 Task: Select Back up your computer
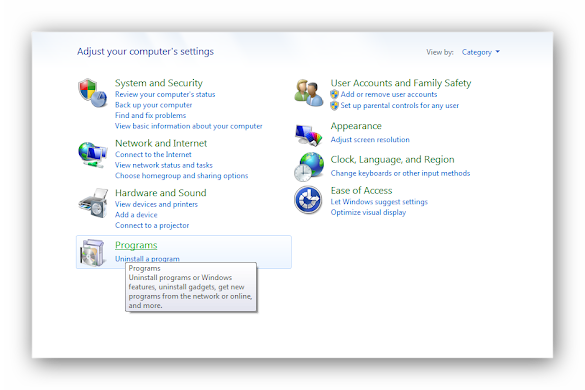pos(153,105)
